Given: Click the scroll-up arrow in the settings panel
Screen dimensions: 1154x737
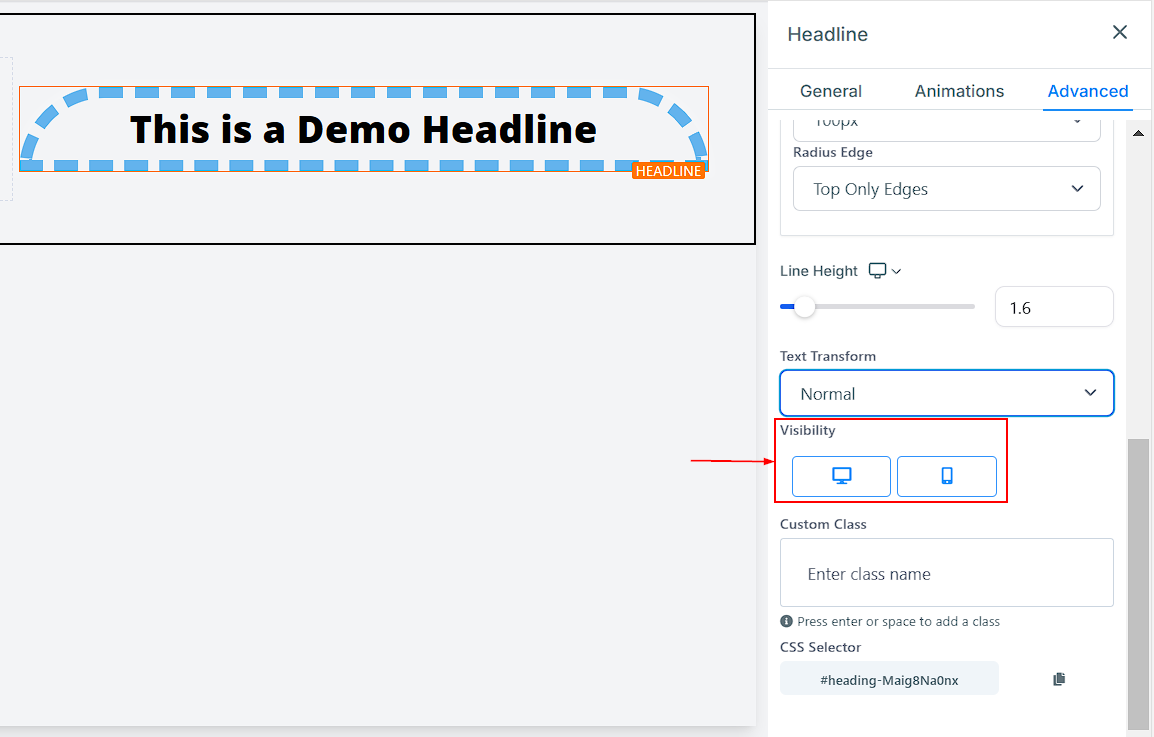Looking at the screenshot, I should coord(1139,133).
